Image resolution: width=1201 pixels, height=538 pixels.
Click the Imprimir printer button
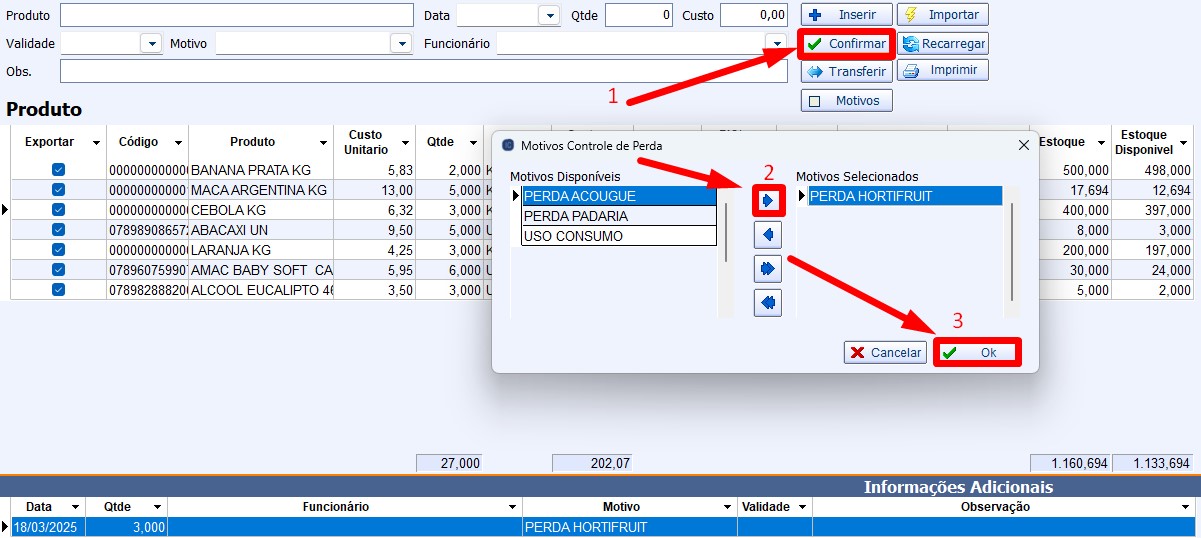tap(942, 71)
